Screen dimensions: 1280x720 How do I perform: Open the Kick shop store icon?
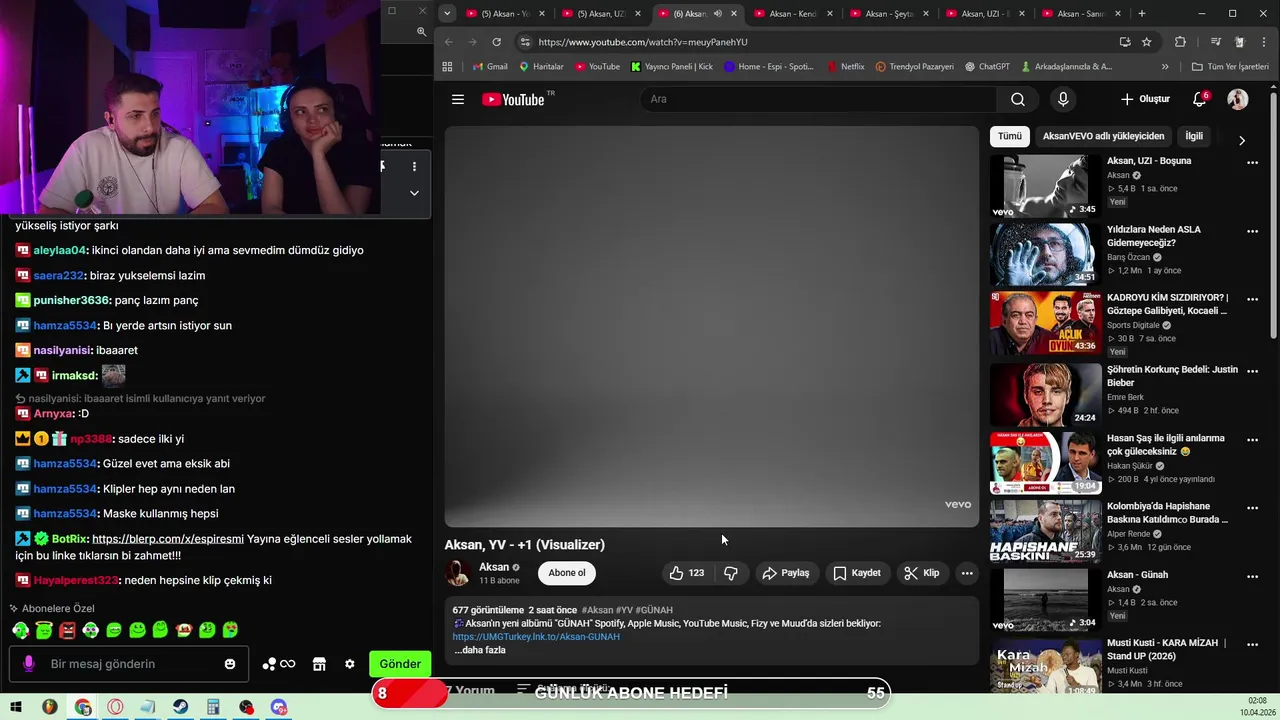[x=319, y=664]
